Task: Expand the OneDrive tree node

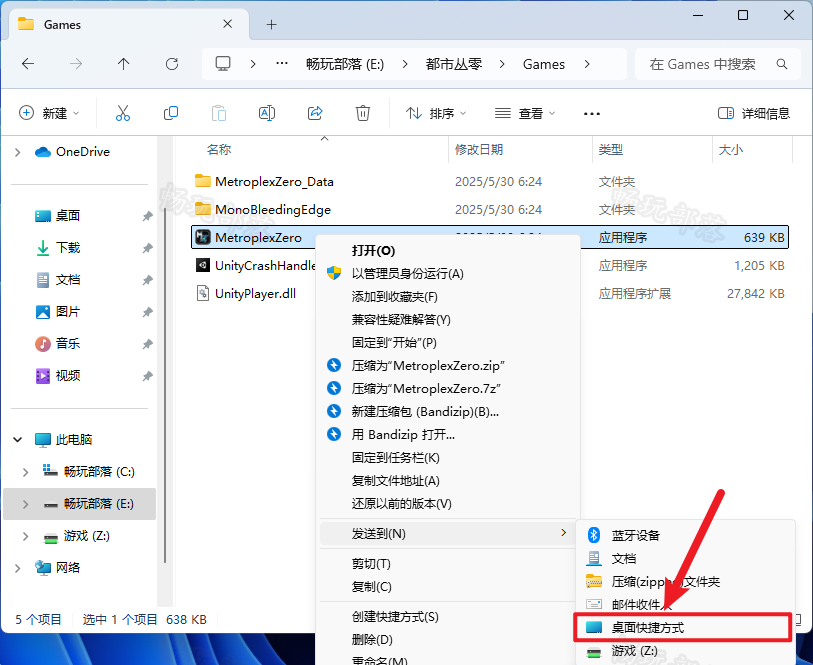Action: (18, 152)
